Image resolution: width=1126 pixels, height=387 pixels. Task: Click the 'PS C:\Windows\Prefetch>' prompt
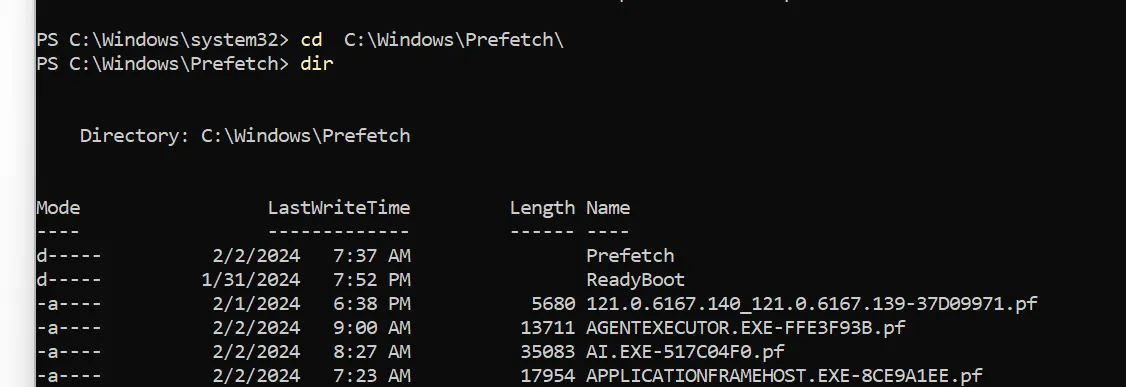pos(162,64)
